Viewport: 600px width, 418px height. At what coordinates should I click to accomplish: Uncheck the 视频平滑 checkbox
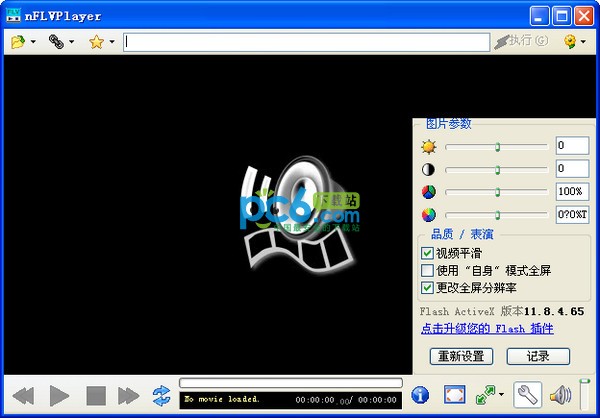coord(427,253)
